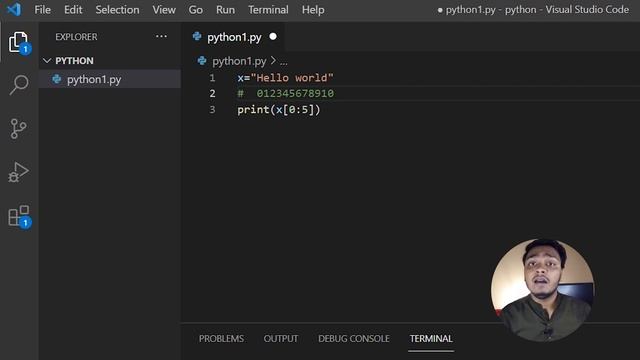Click the Python icon beside python1.py in Explorer
This screenshot has height=360, width=640.
(57, 79)
